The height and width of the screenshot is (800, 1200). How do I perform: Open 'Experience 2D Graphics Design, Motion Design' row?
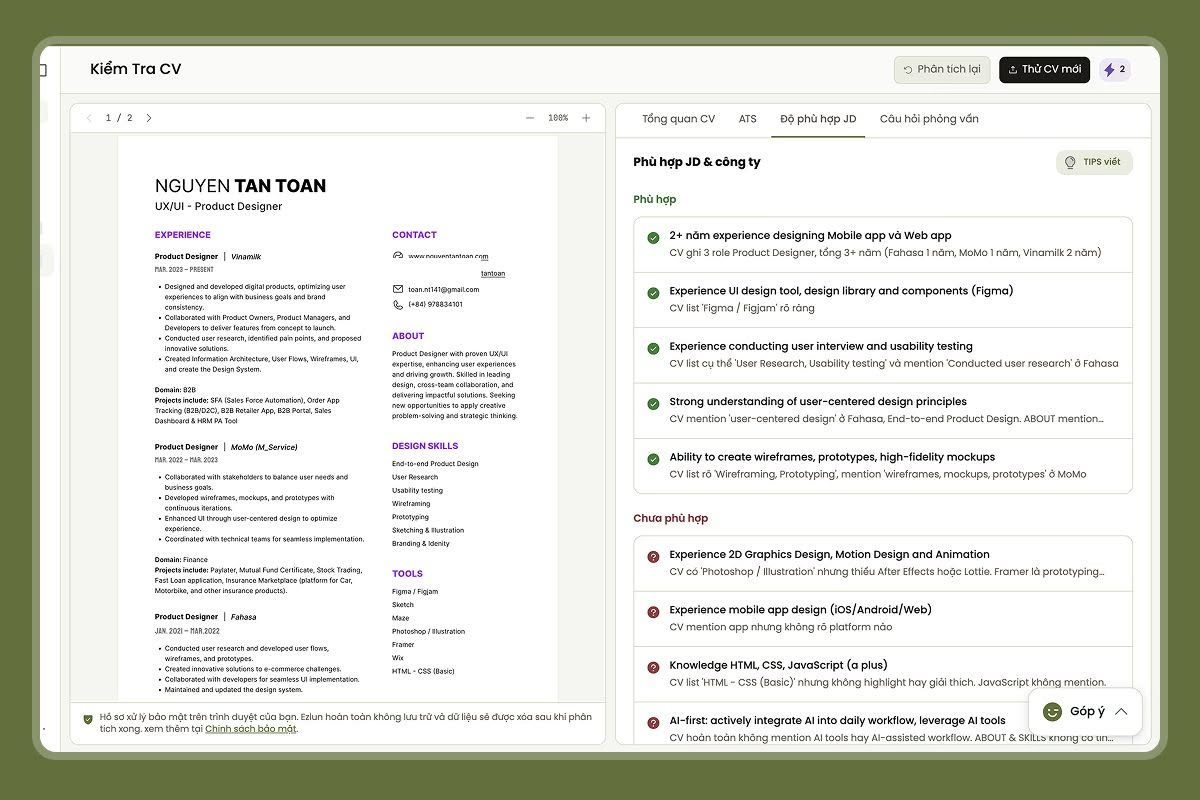coord(883,564)
